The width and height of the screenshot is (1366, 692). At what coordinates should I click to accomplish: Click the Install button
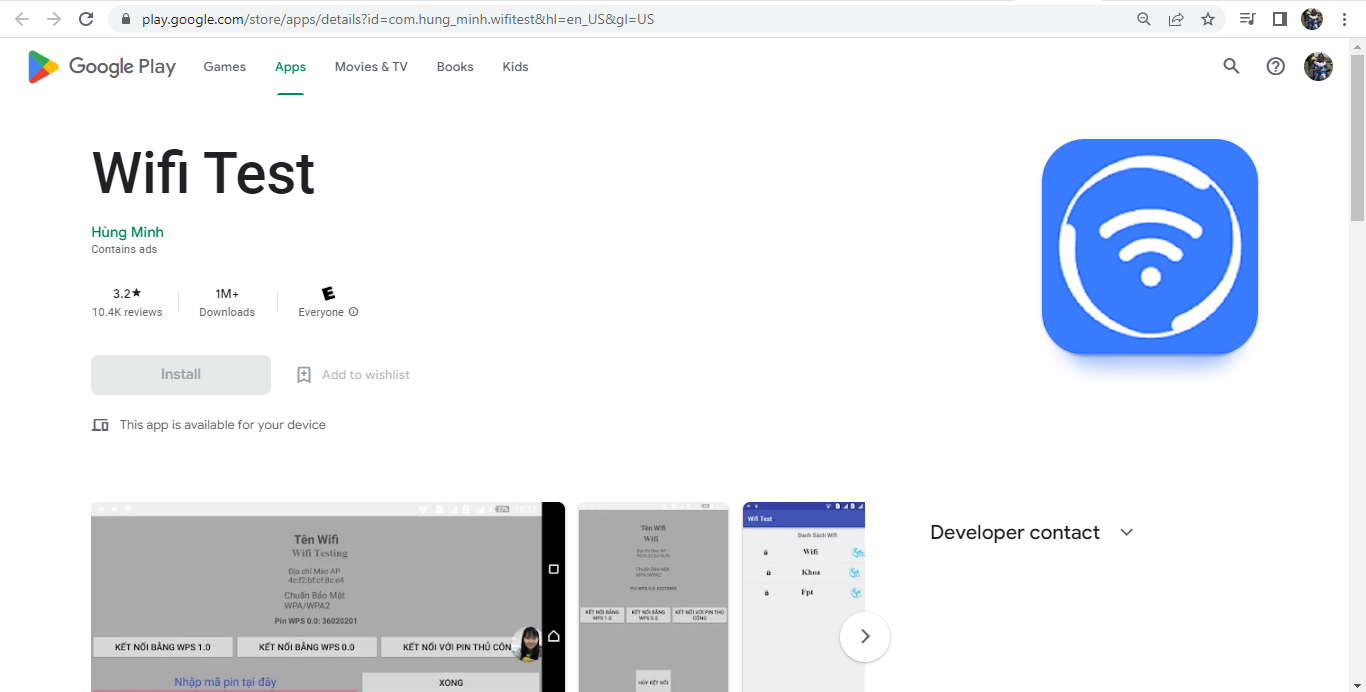[x=181, y=375]
